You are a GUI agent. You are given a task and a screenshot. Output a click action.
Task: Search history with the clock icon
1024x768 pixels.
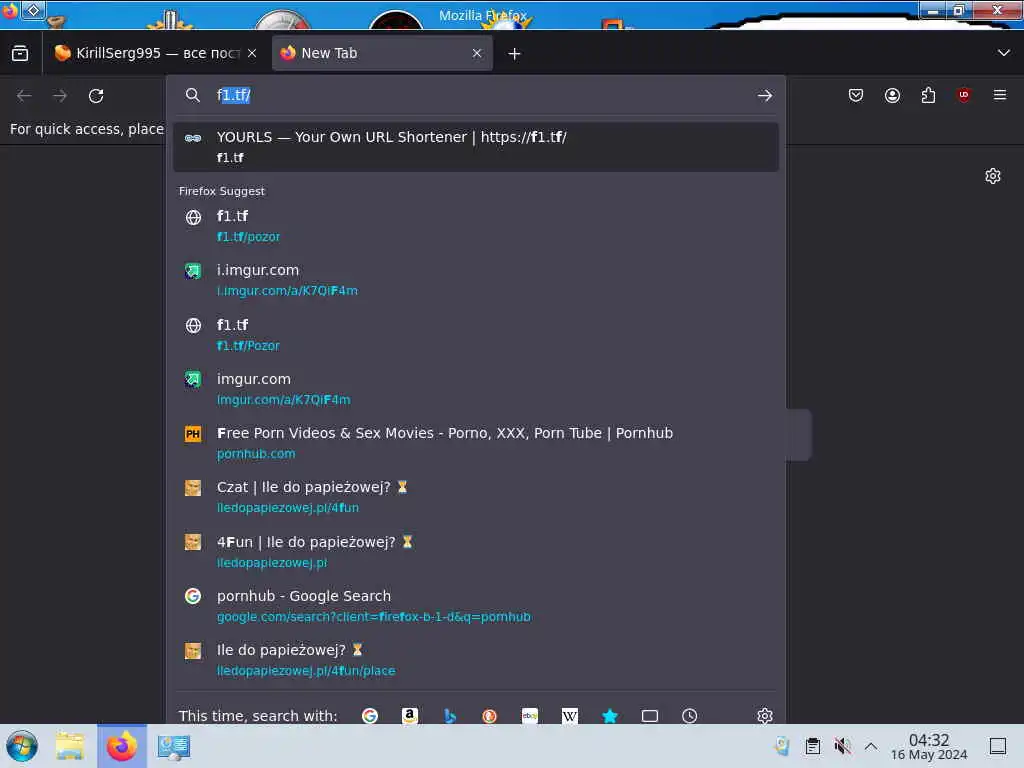[x=690, y=716]
